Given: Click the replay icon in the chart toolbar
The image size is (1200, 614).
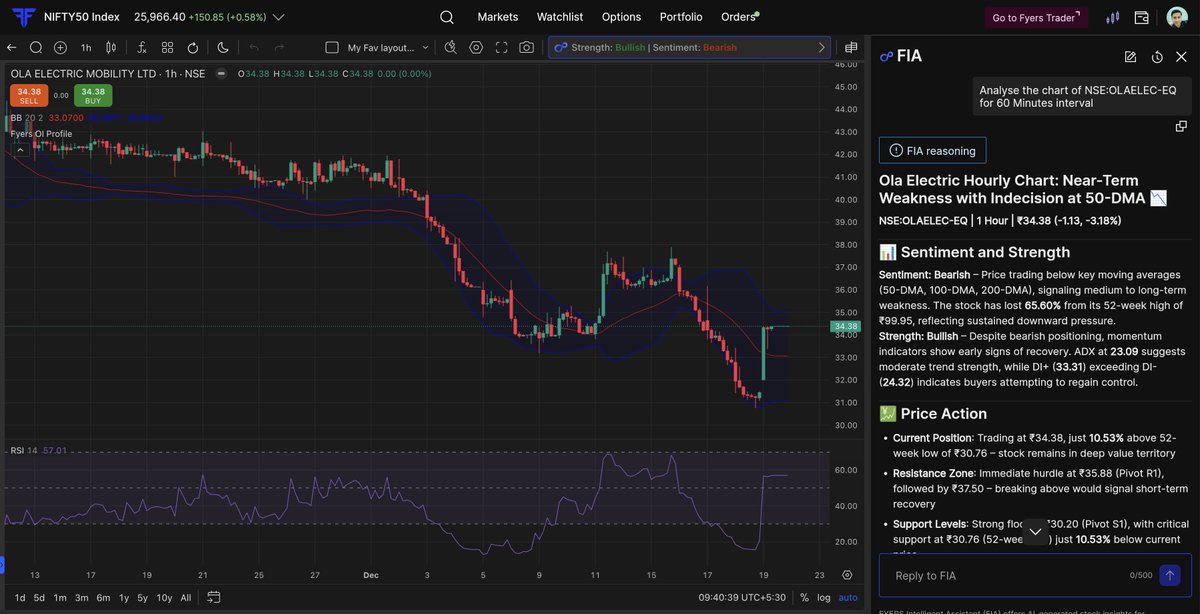Looking at the screenshot, I should coord(192,47).
